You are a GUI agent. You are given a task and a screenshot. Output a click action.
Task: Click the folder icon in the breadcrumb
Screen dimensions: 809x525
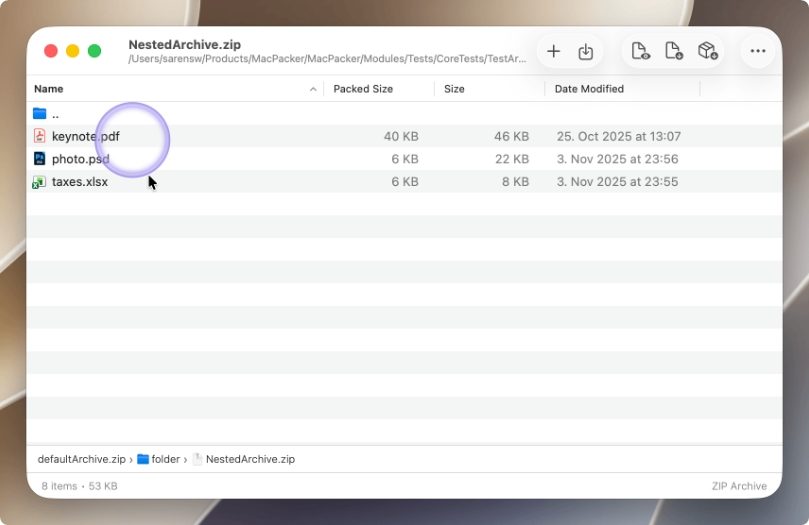[x=143, y=459]
